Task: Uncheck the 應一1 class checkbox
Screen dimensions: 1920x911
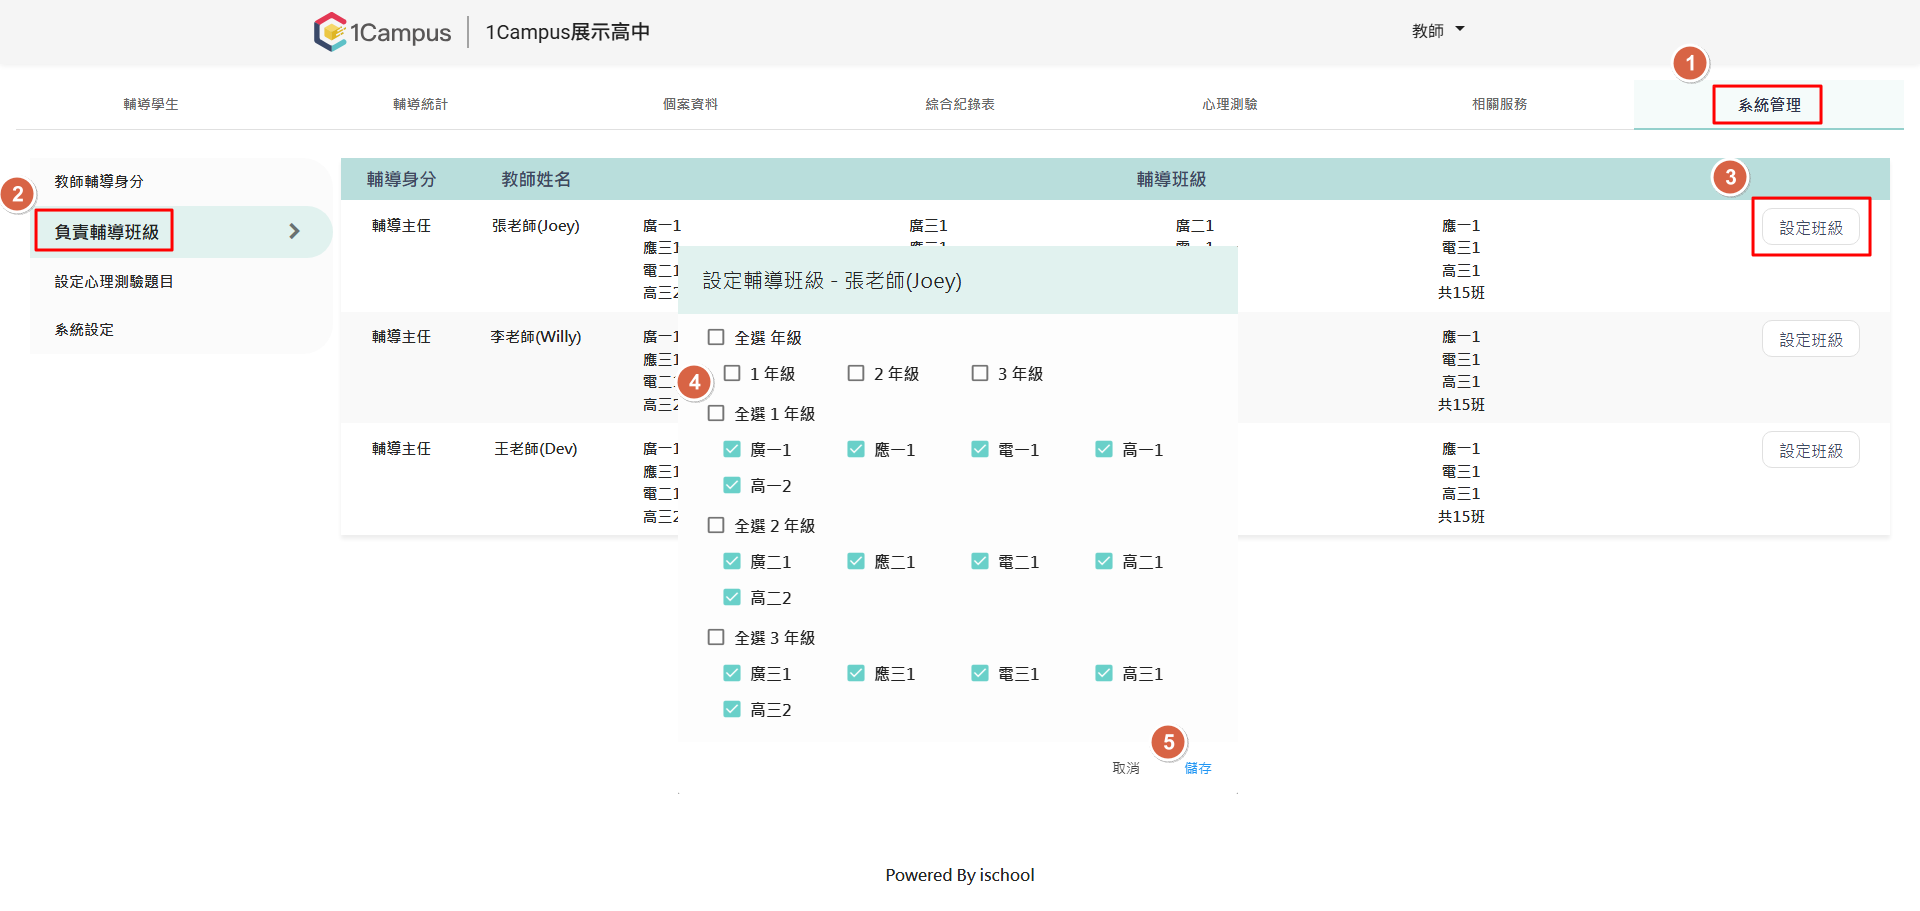Action: click(856, 450)
